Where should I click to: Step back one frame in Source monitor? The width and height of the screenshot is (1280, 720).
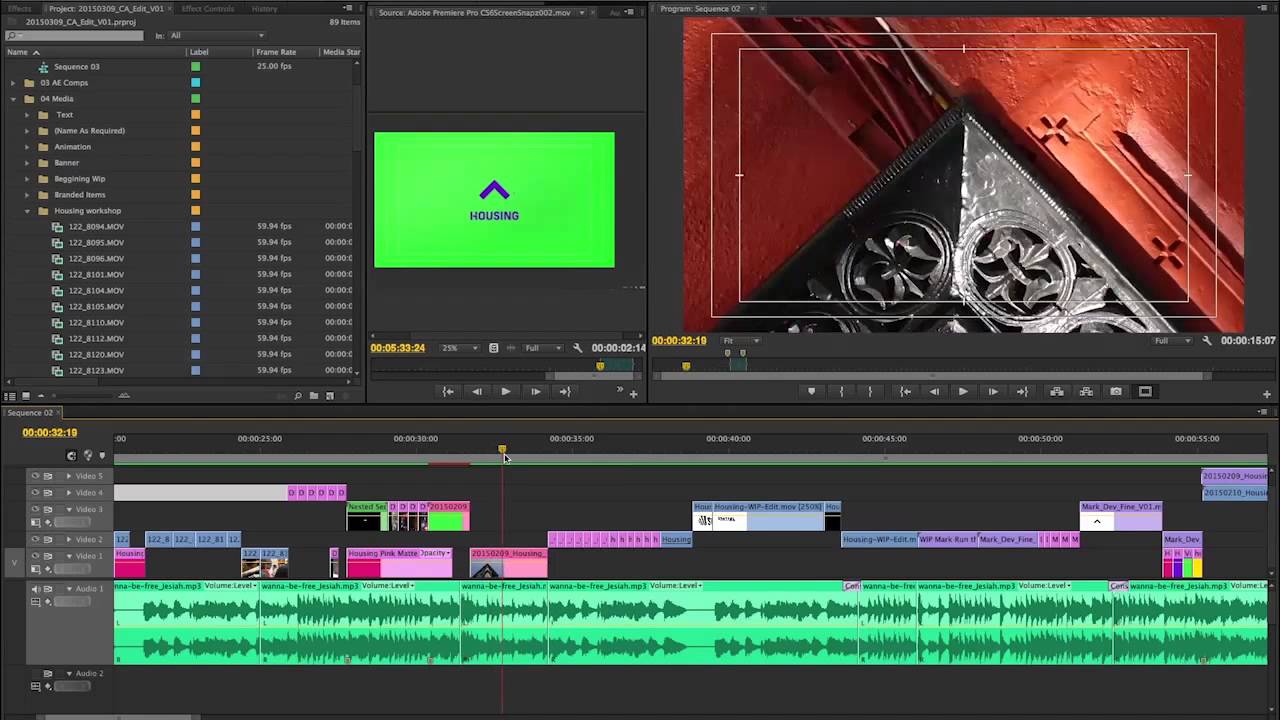click(476, 392)
